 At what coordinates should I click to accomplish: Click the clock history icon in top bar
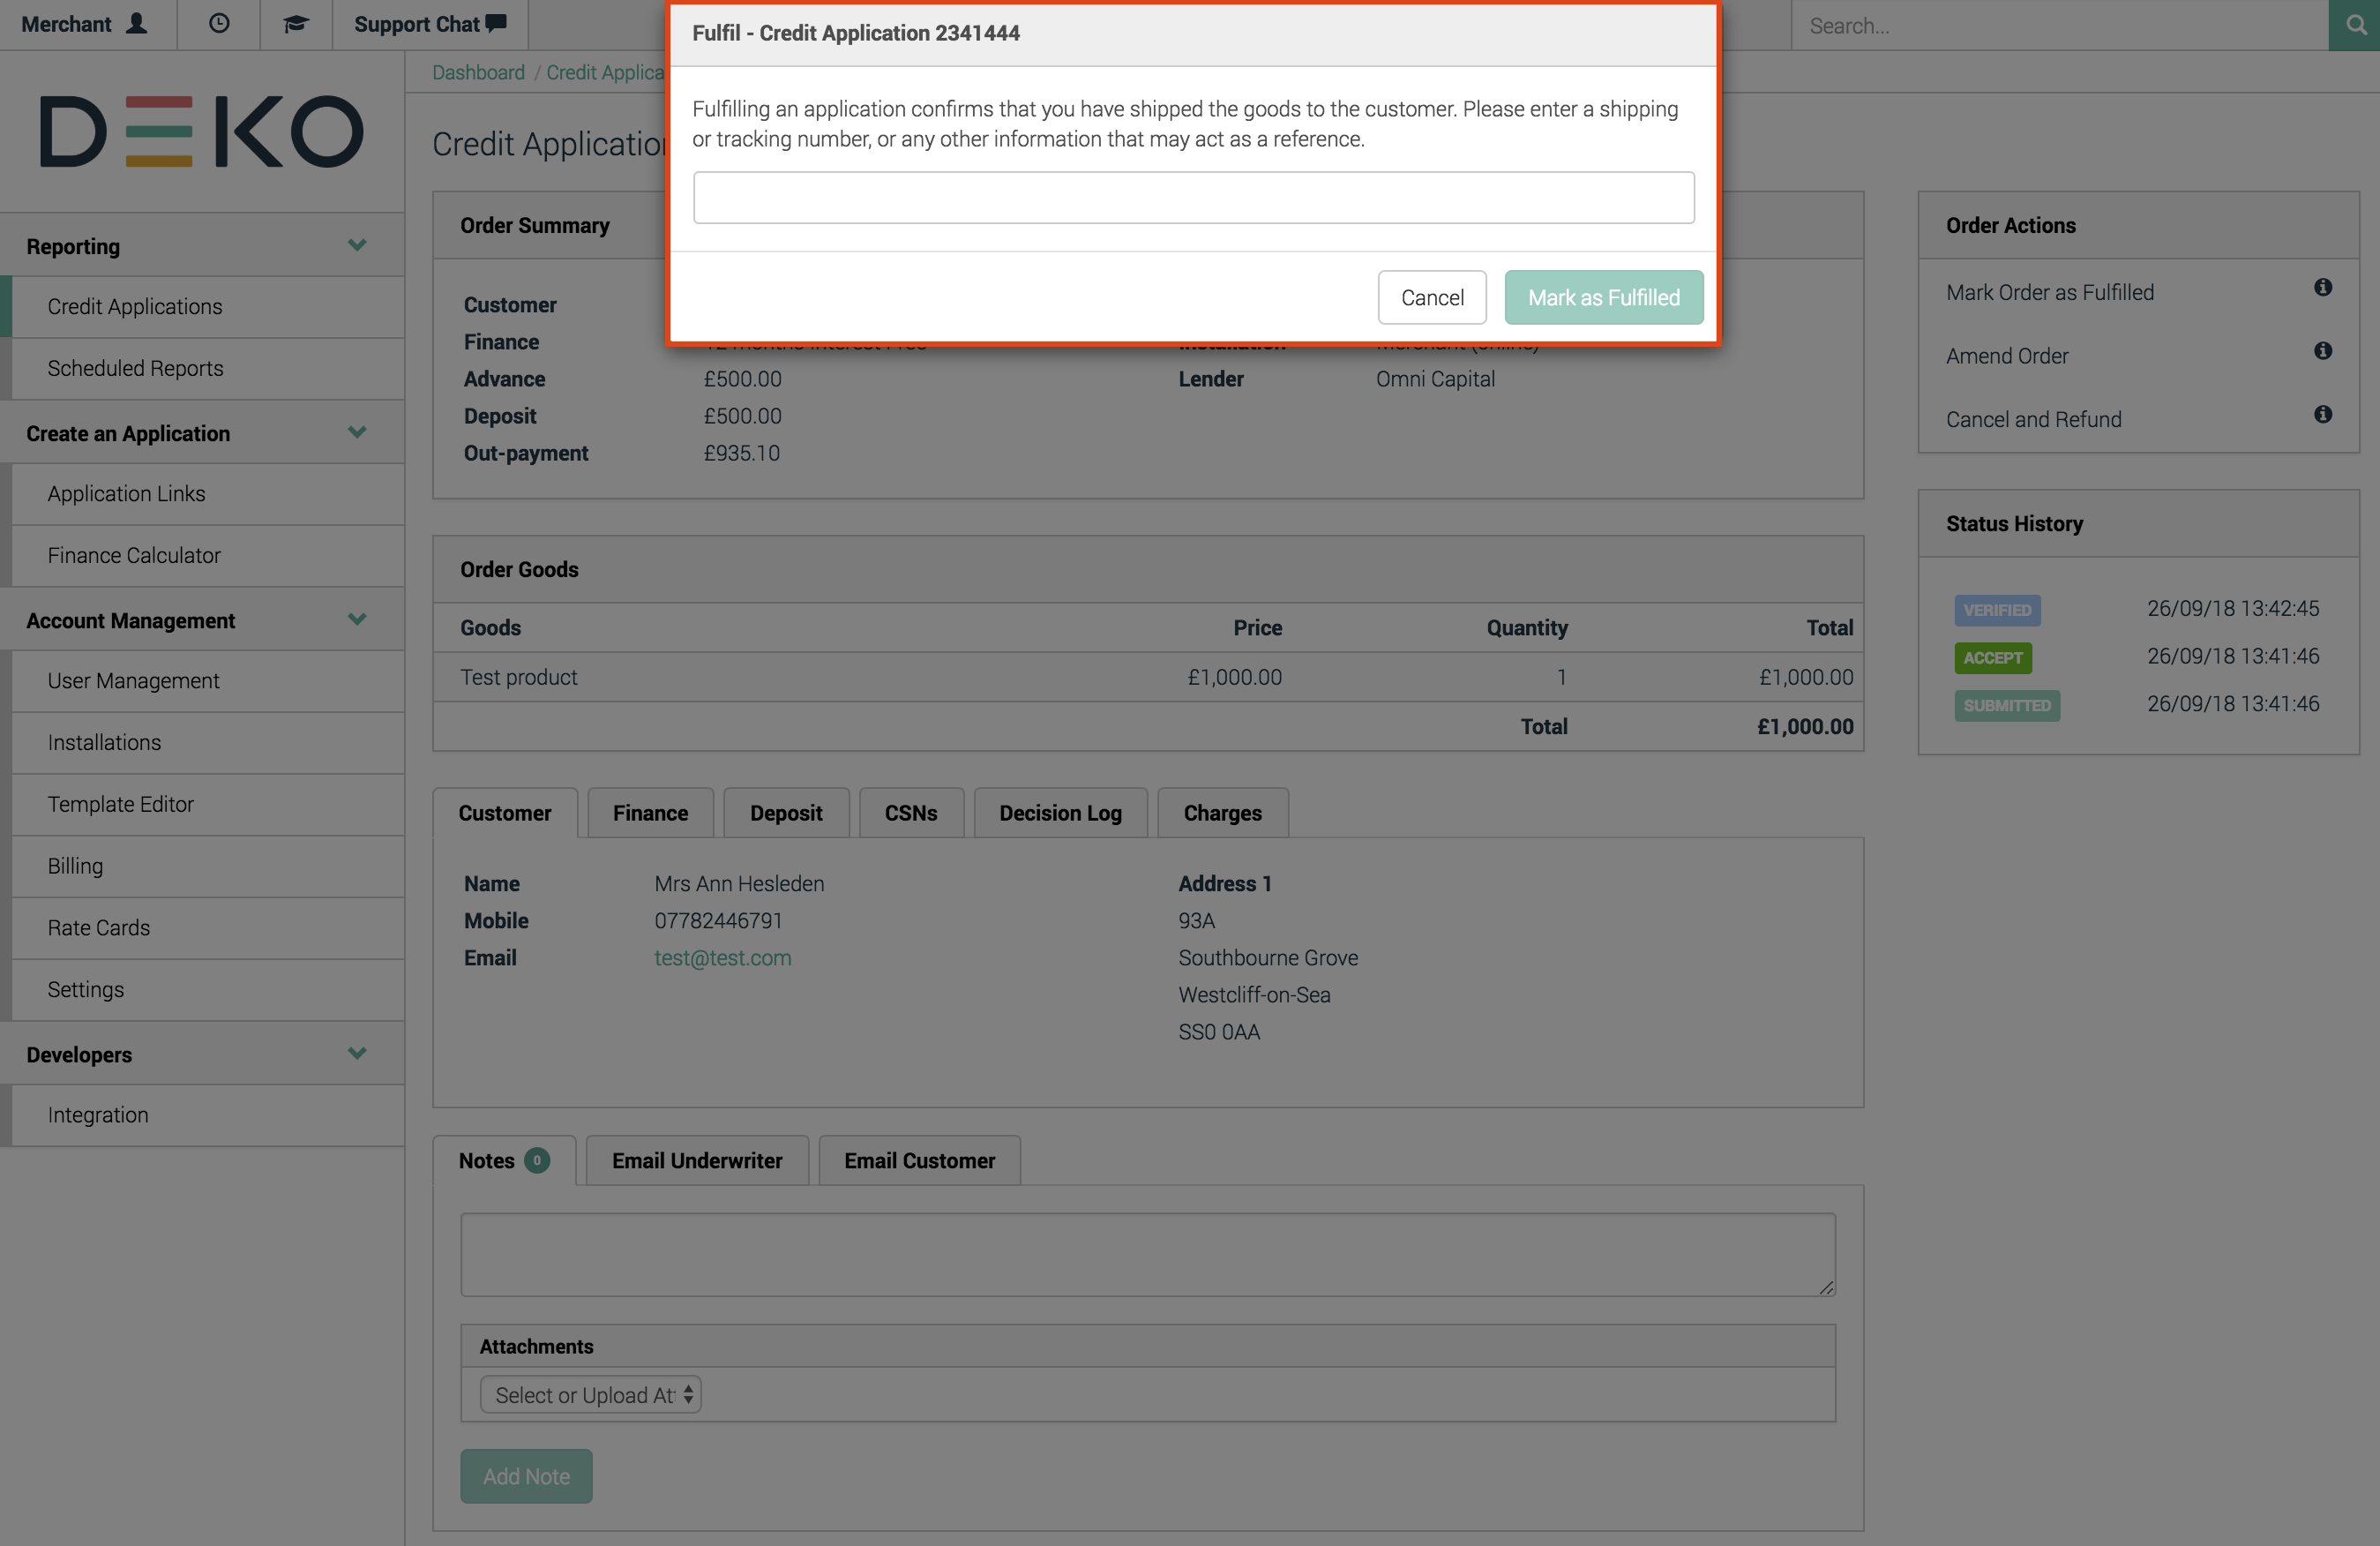[219, 24]
